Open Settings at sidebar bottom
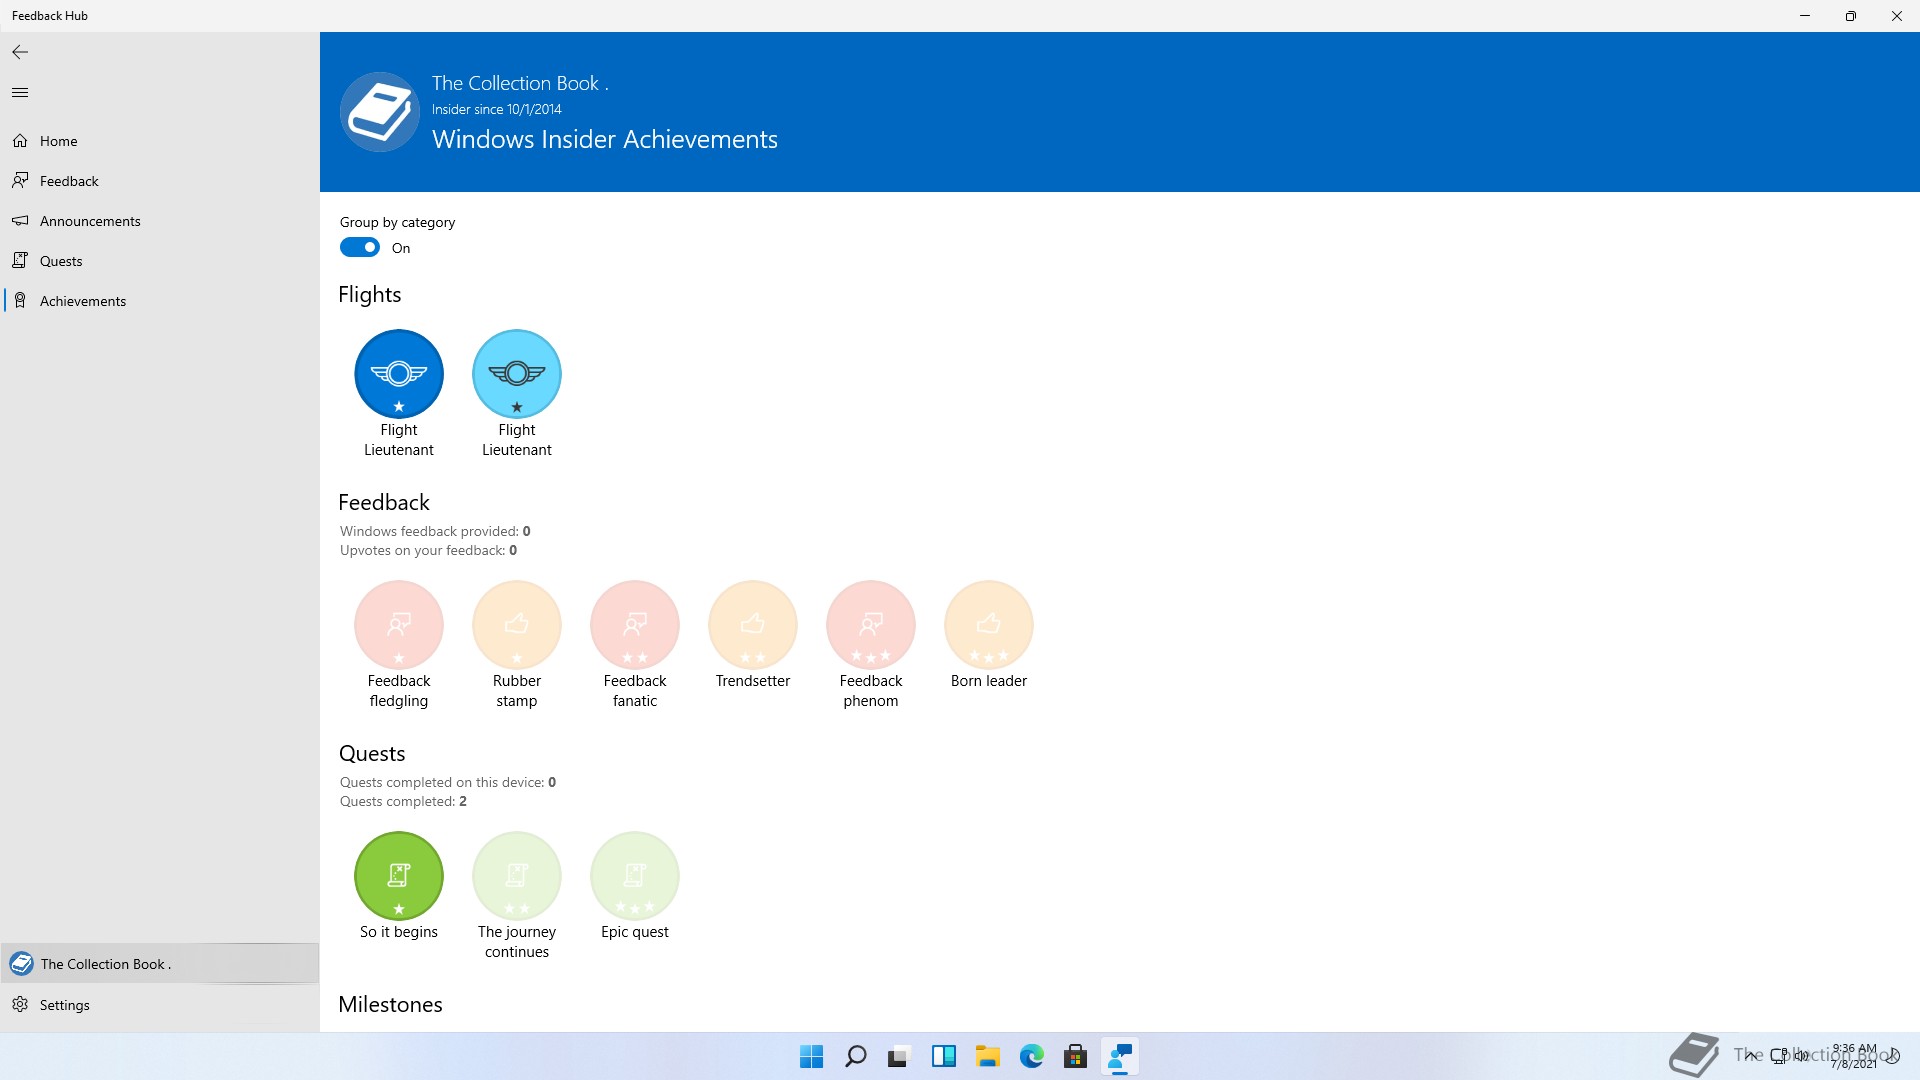The height and width of the screenshot is (1080, 1920). [x=65, y=1005]
